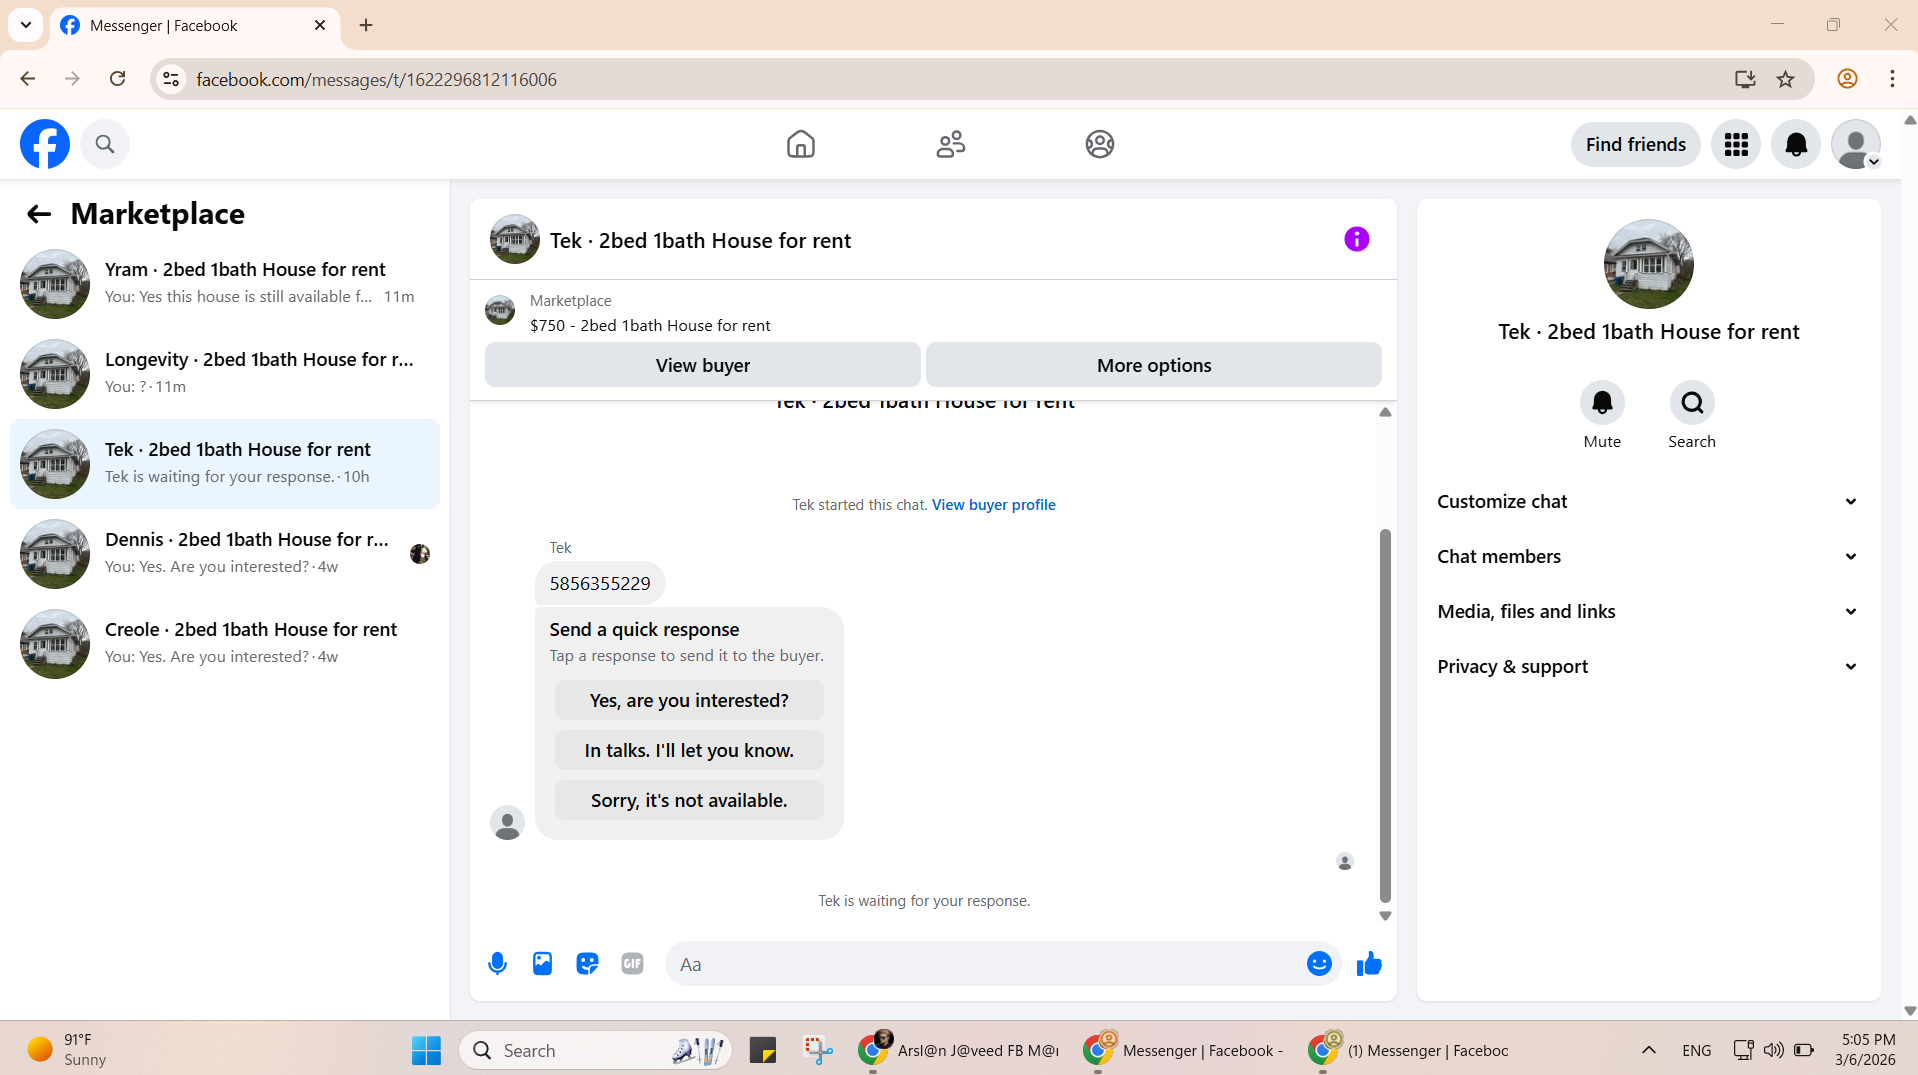Open the notifications bell in header
The width and height of the screenshot is (1918, 1075).
tap(1796, 145)
